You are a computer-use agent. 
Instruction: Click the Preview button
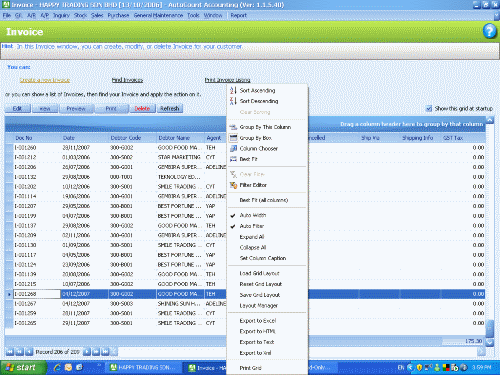click(76, 109)
